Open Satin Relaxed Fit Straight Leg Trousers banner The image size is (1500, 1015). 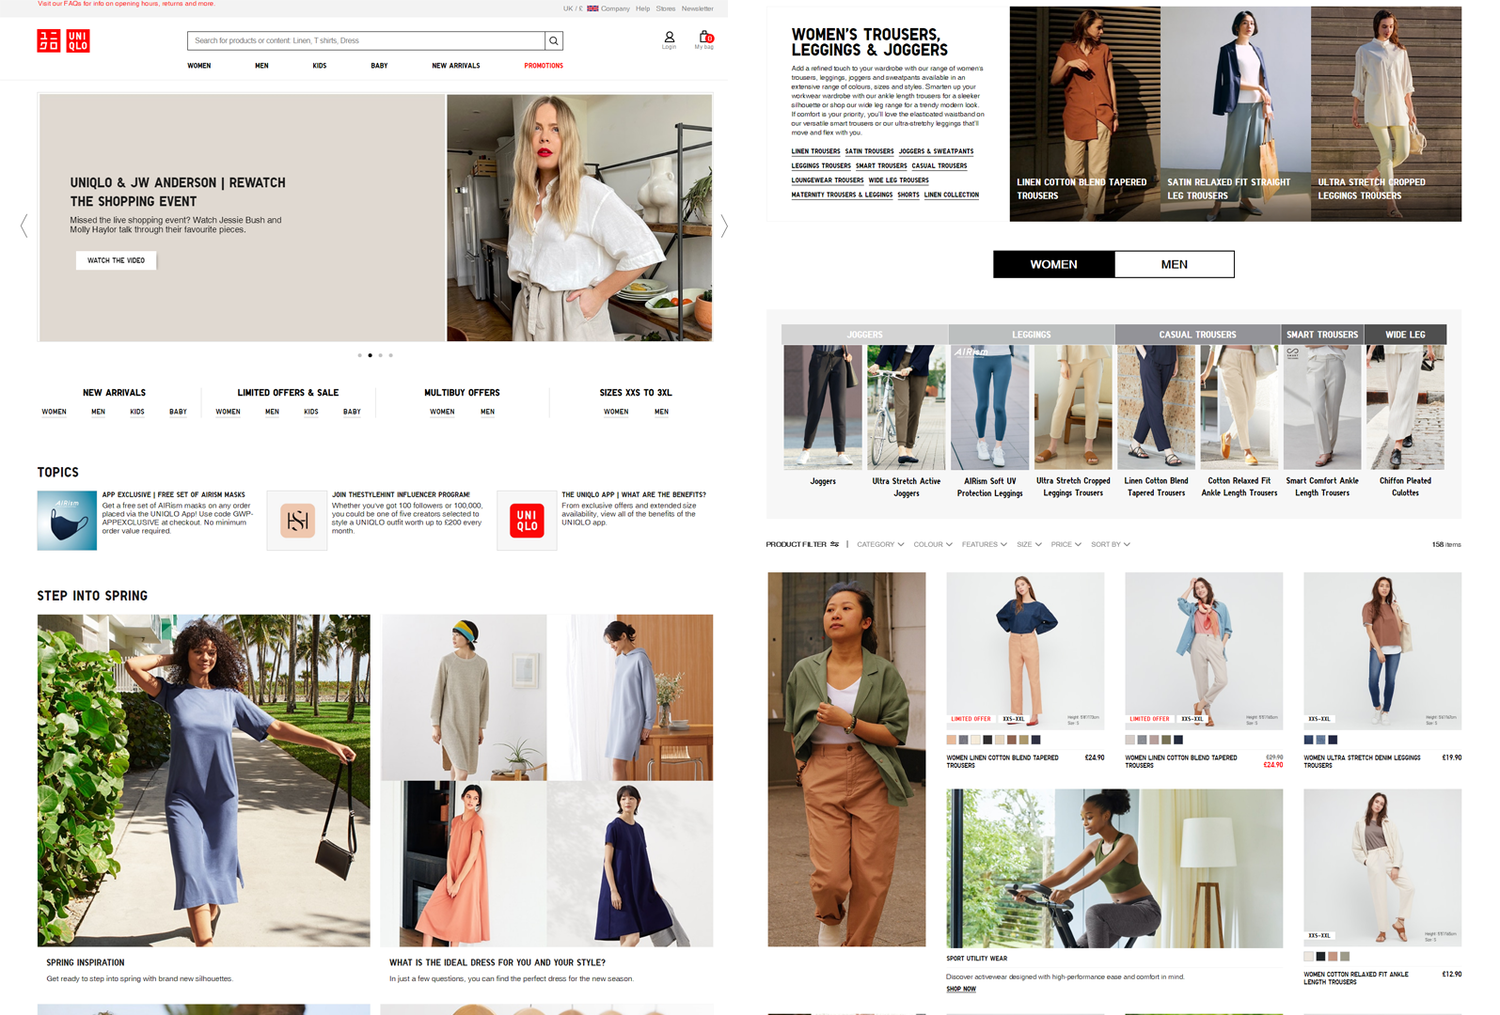click(1235, 114)
